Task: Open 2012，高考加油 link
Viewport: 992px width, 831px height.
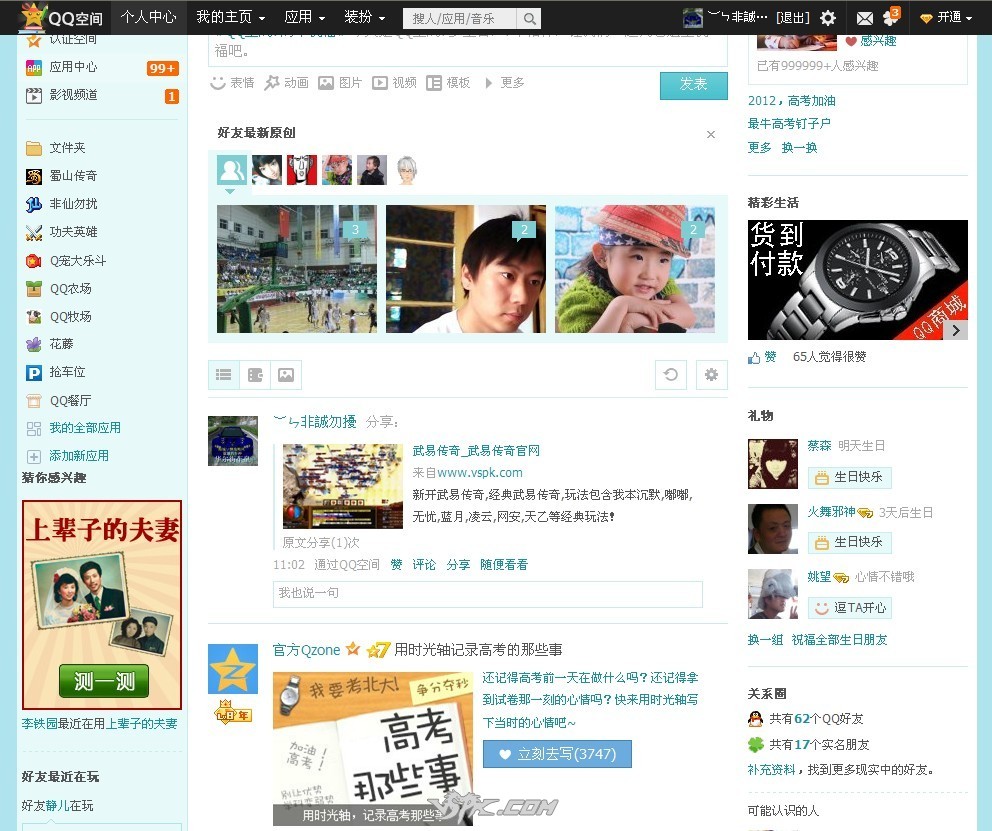Action: [x=791, y=101]
